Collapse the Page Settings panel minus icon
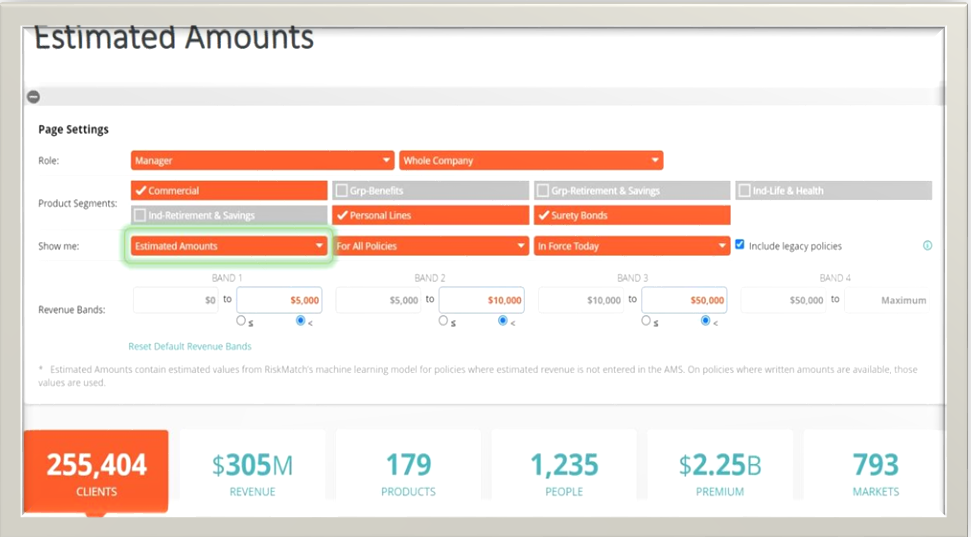The width and height of the screenshot is (971, 537). pyautogui.click(x=33, y=97)
